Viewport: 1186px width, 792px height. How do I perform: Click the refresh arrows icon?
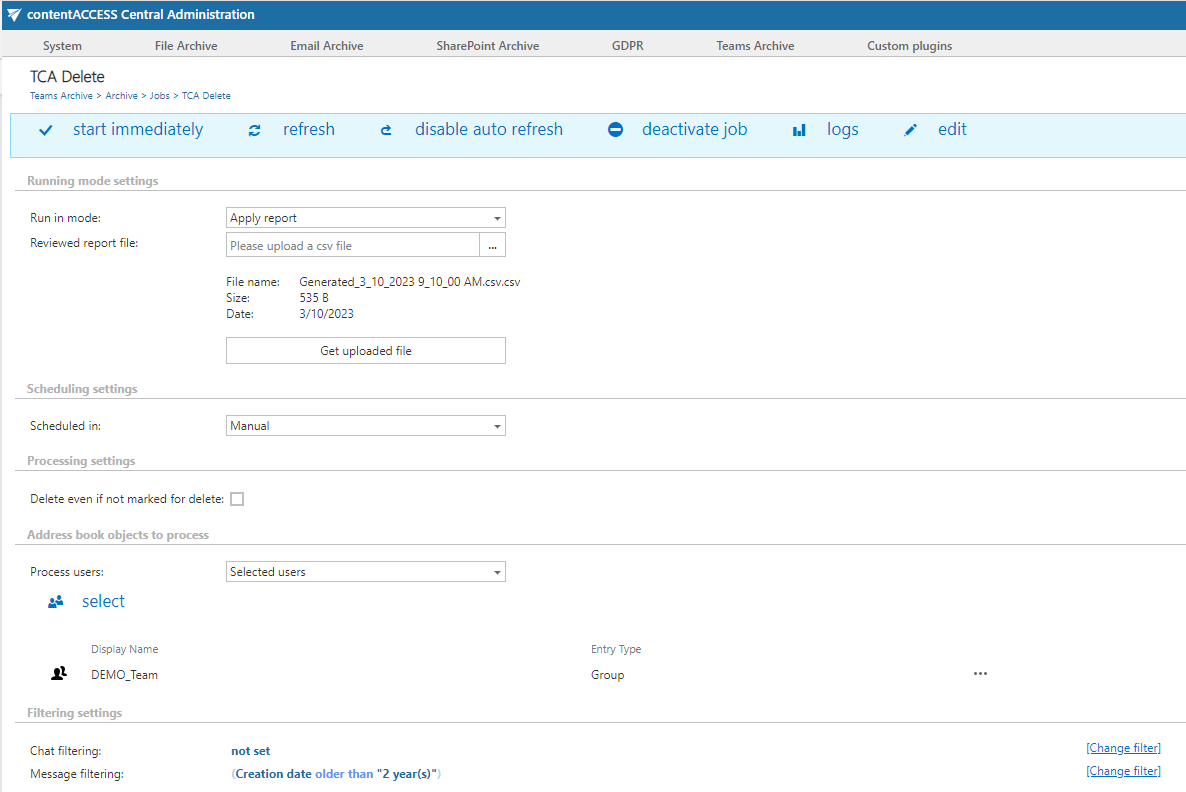[x=255, y=130]
